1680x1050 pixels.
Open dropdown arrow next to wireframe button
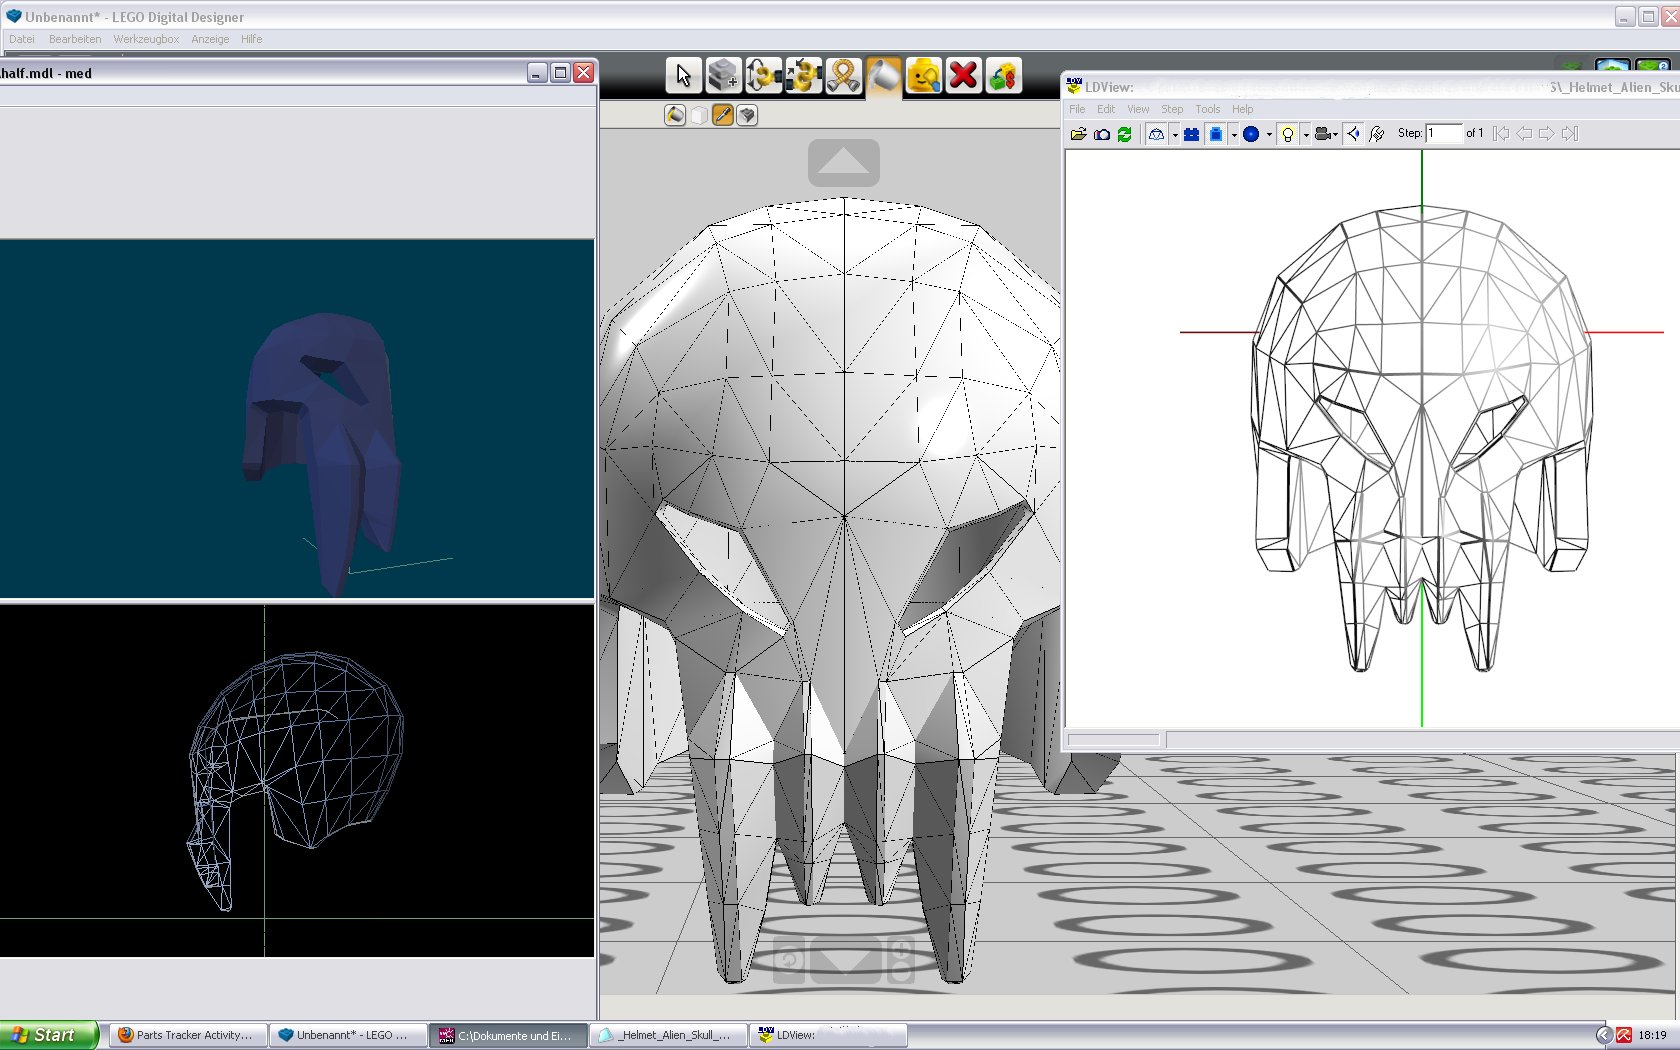click(1174, 134)
